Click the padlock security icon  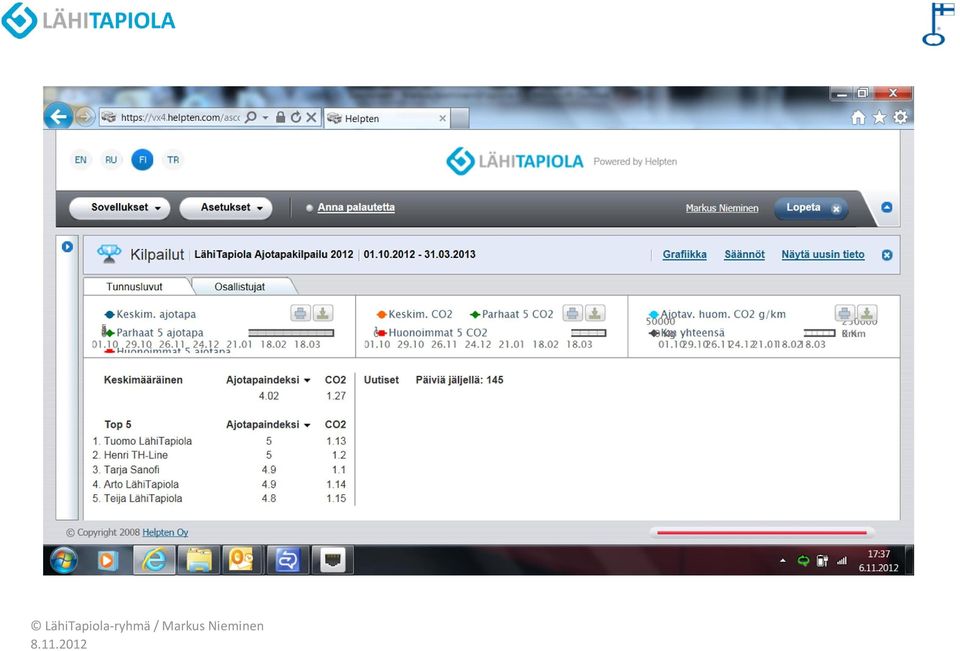(x=280, y=117)
